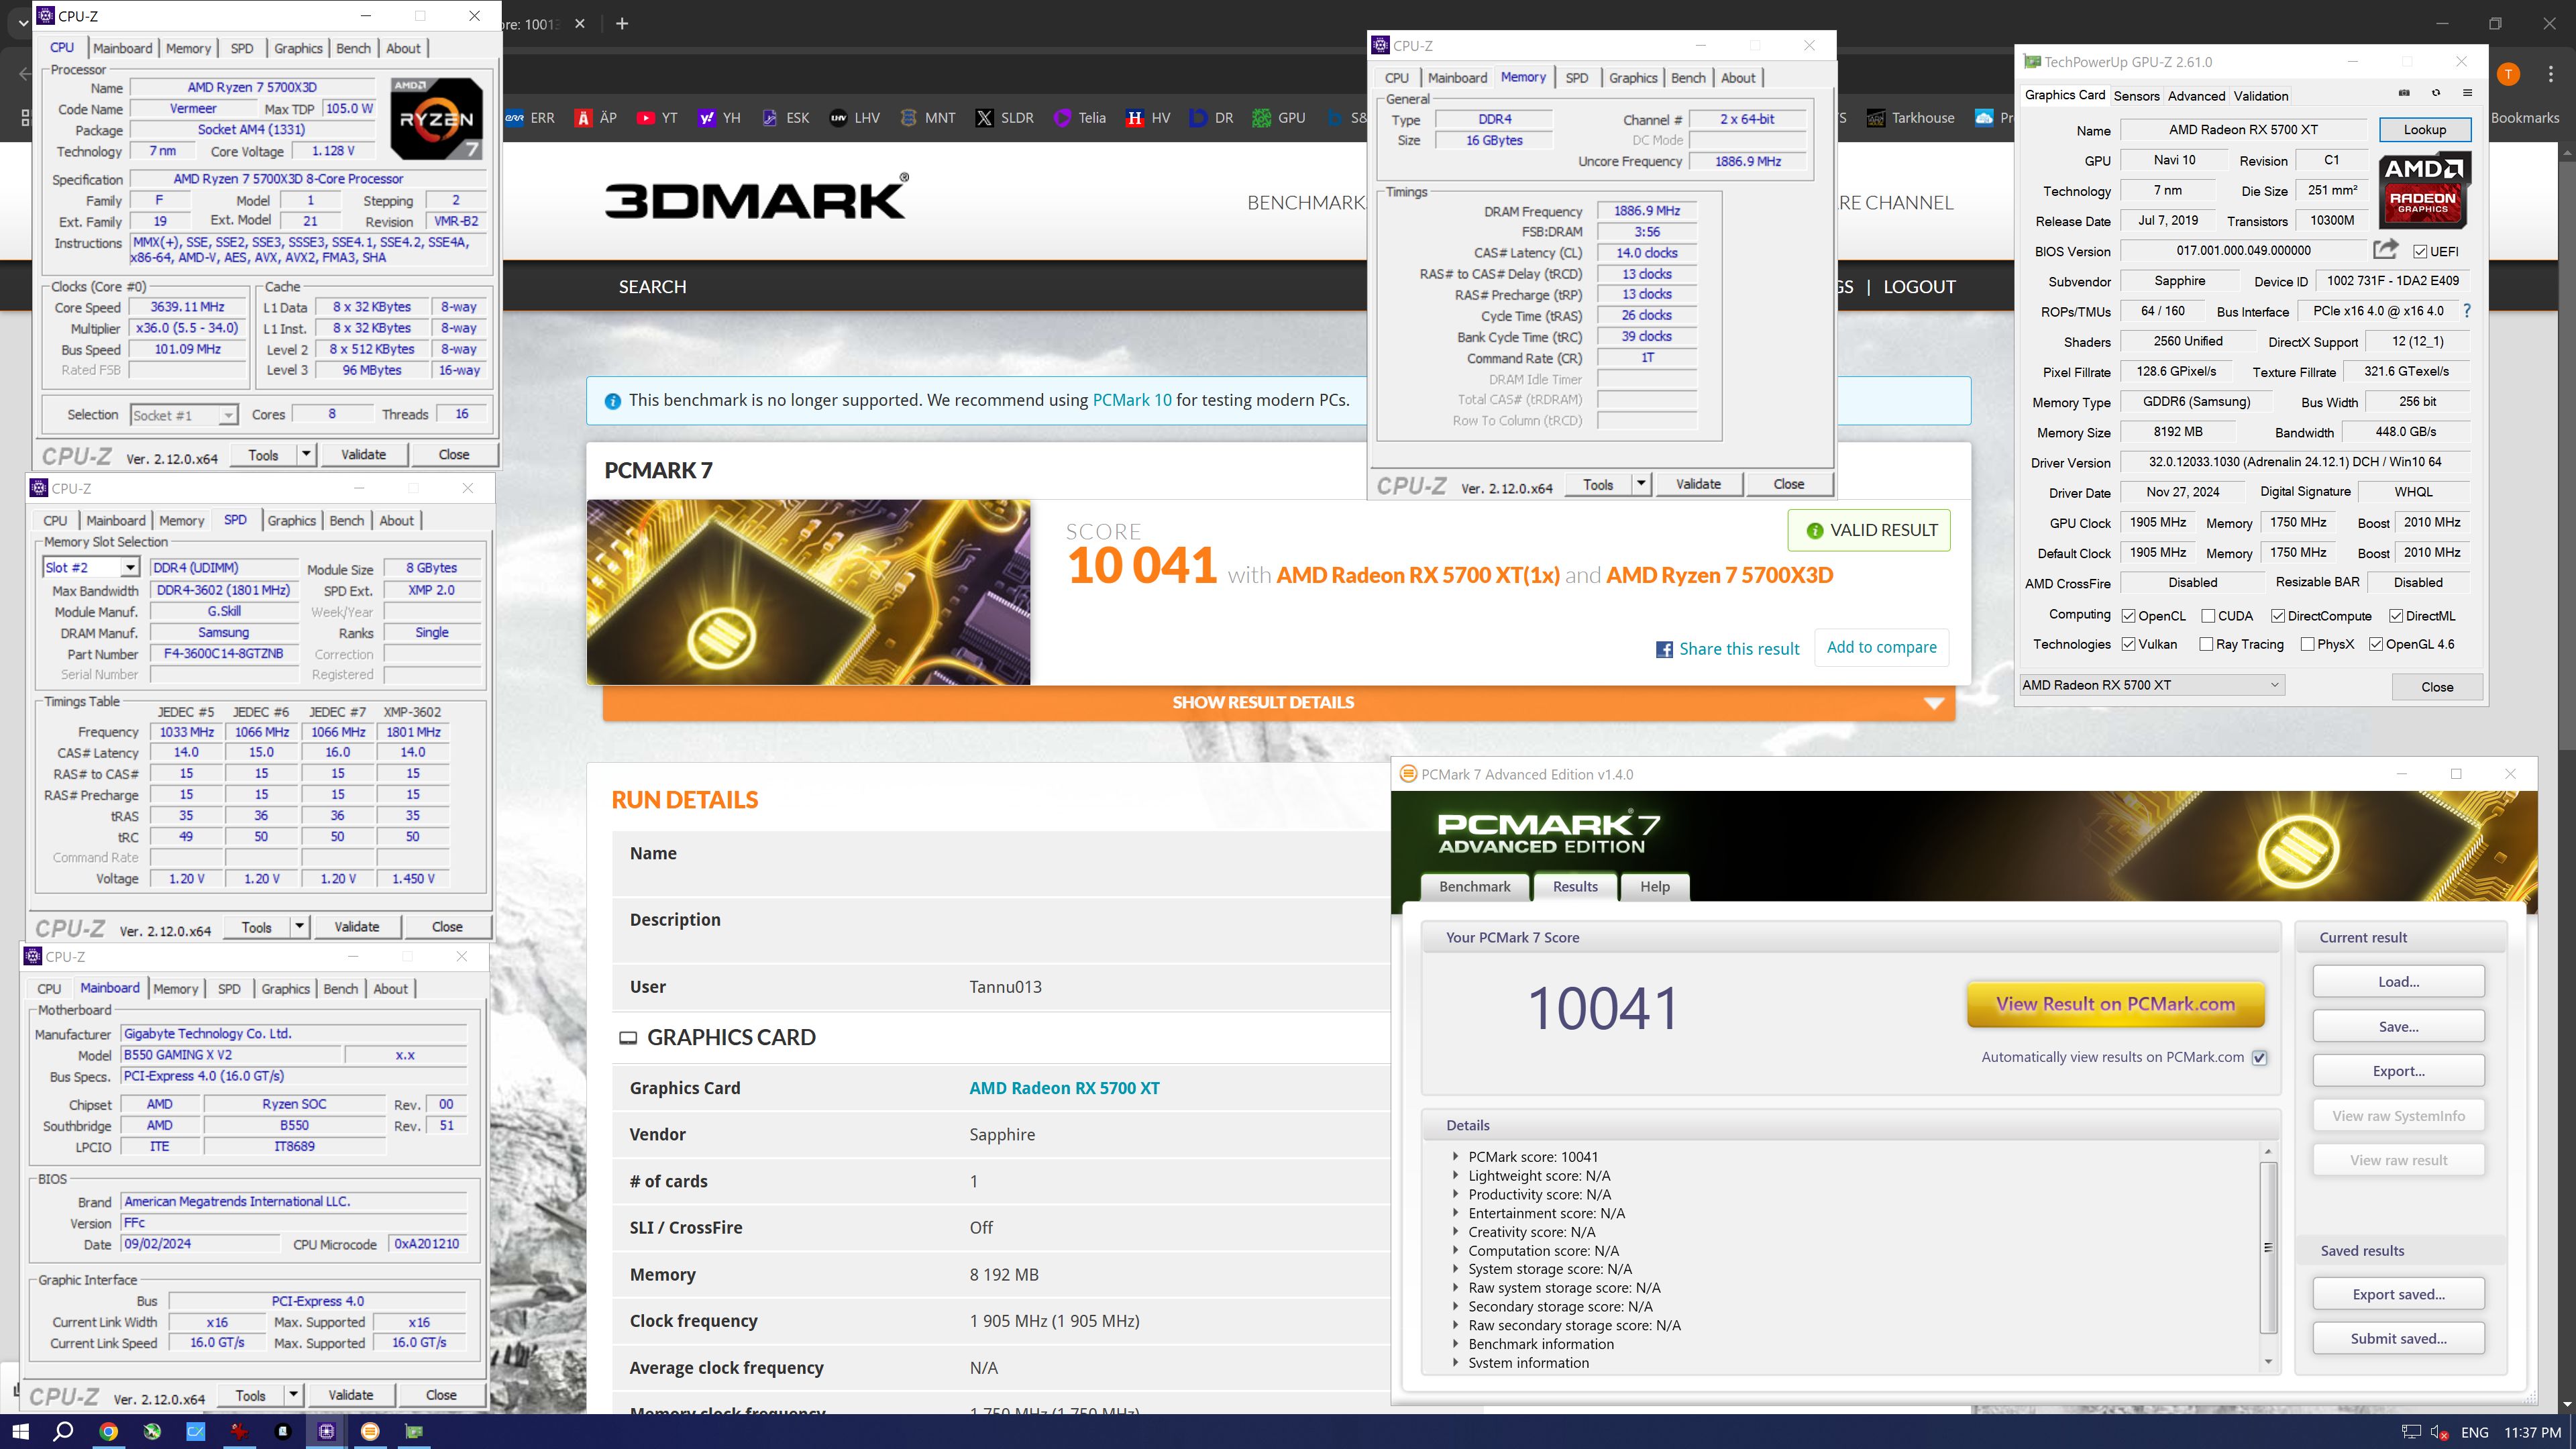This screenshot has width=2576, height=1449.
Task: Open the Help tab in PCMark 7
Action: 1654,886
